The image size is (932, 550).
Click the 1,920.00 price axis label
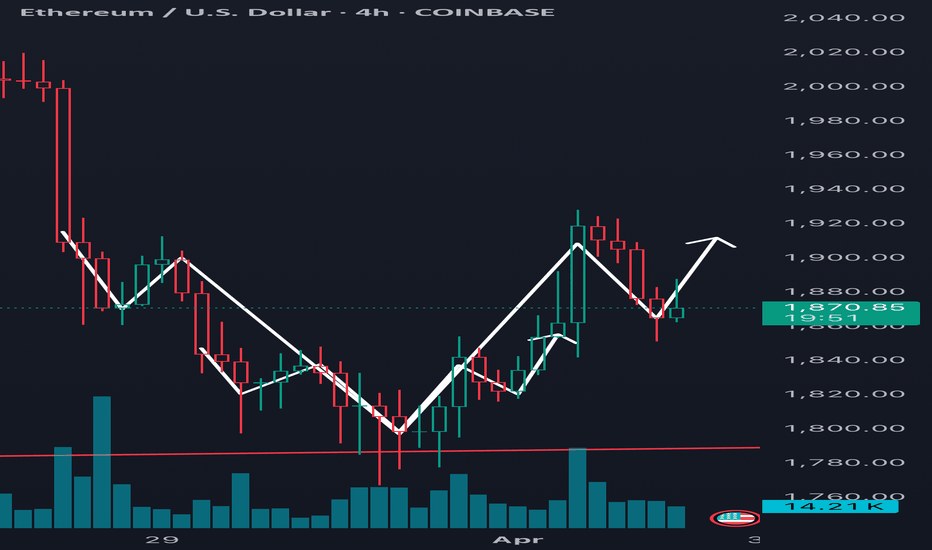pyautogui.click(x=844, y=223)
